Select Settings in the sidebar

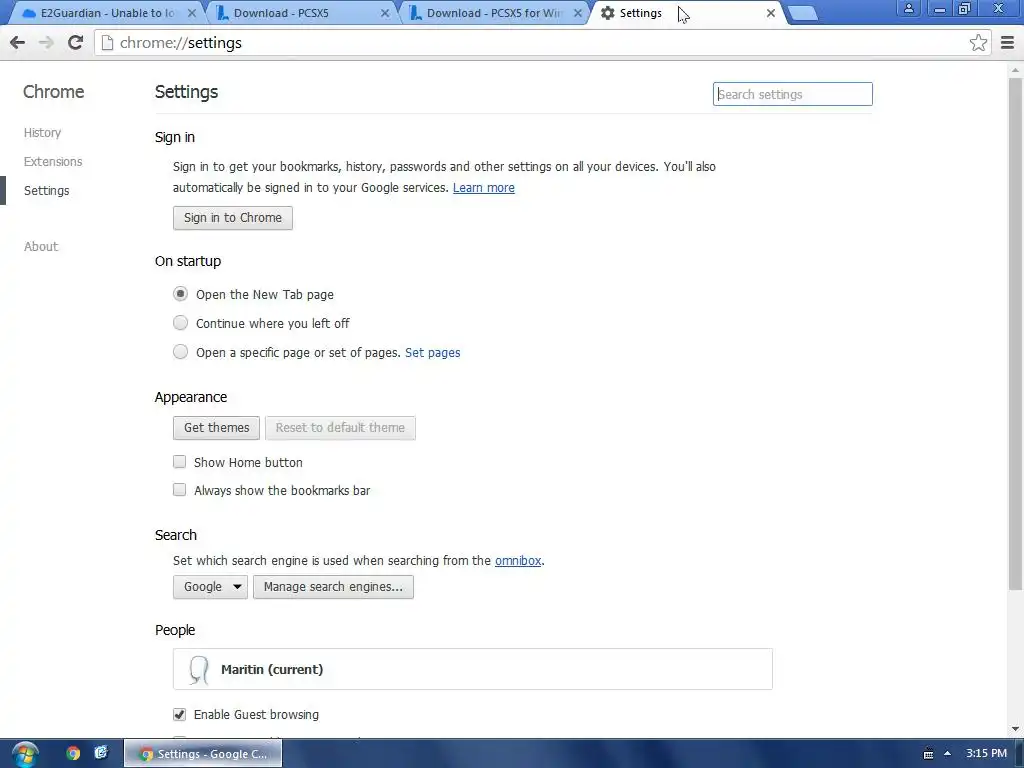(x=46, y=191)
